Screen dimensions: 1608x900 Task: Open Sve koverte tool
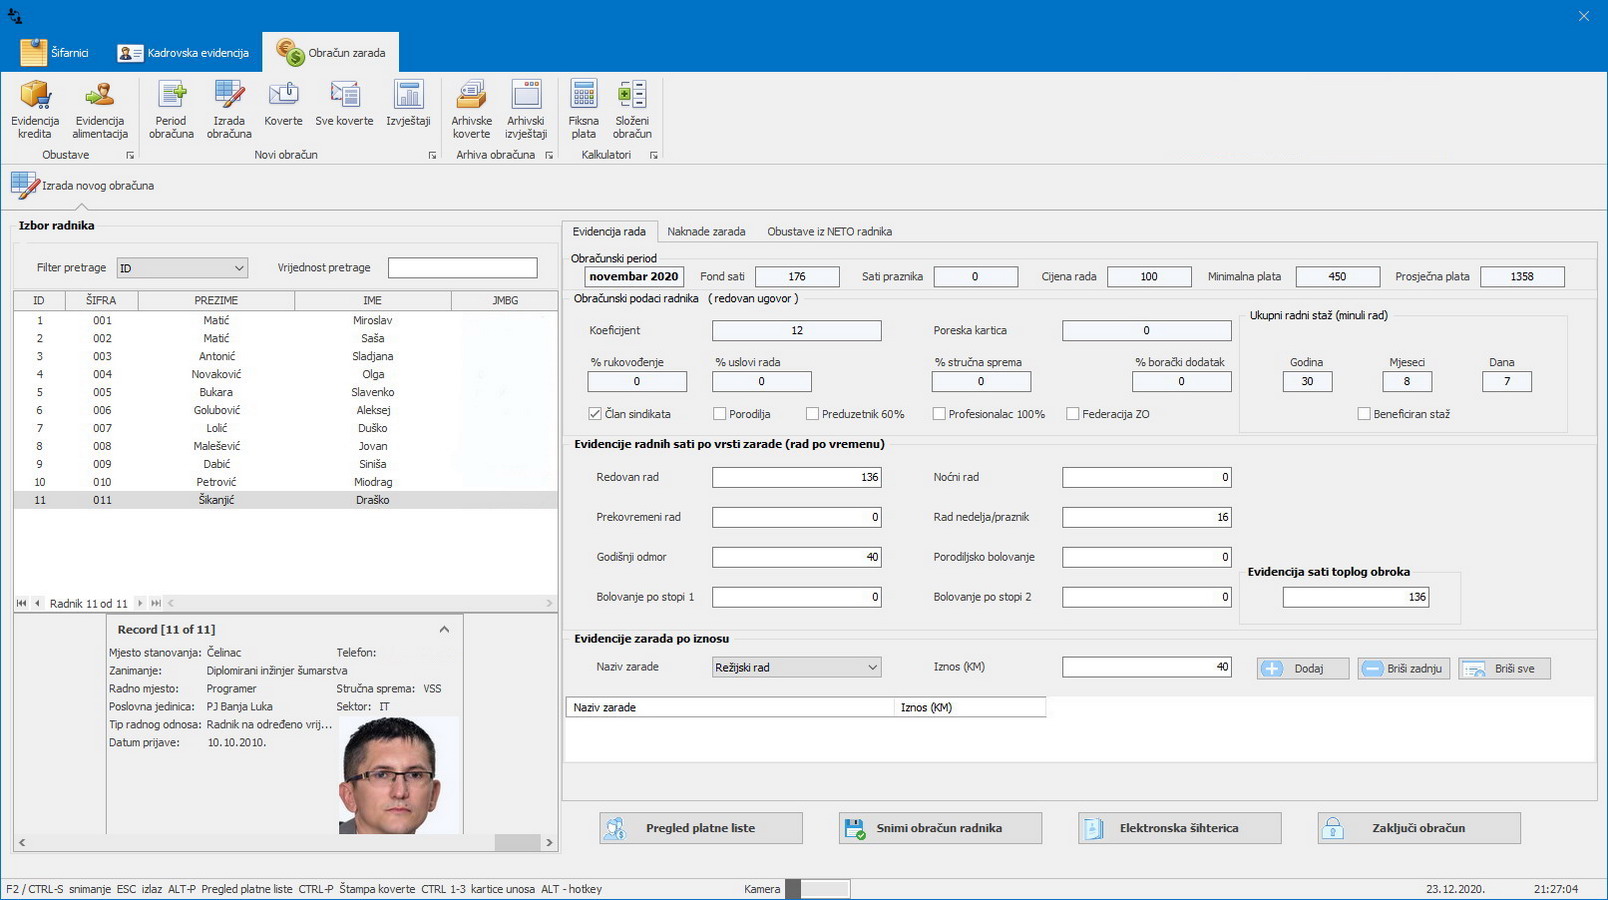344,103
